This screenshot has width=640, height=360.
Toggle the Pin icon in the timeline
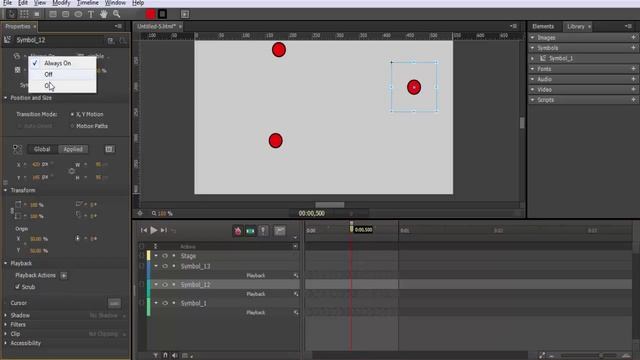[x=263, y=231]
